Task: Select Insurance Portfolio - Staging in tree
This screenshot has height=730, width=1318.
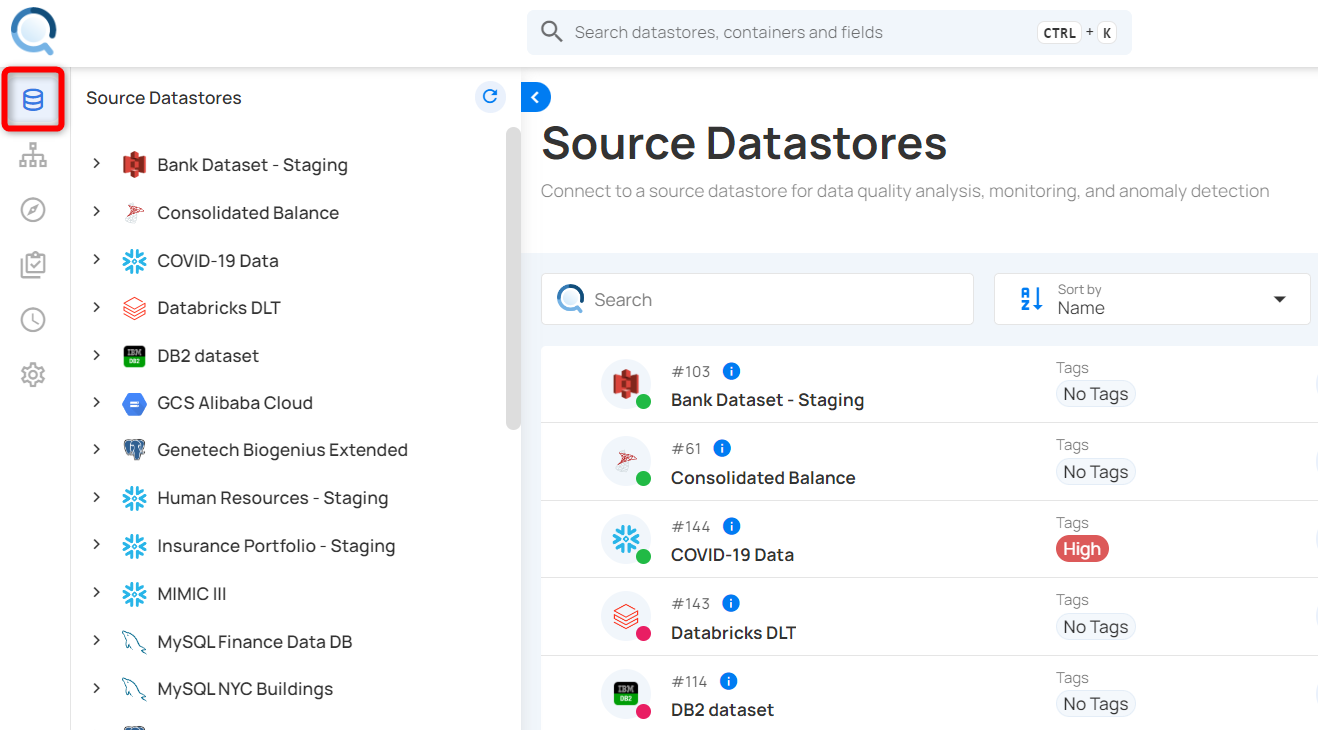Action: pos(276,546)
